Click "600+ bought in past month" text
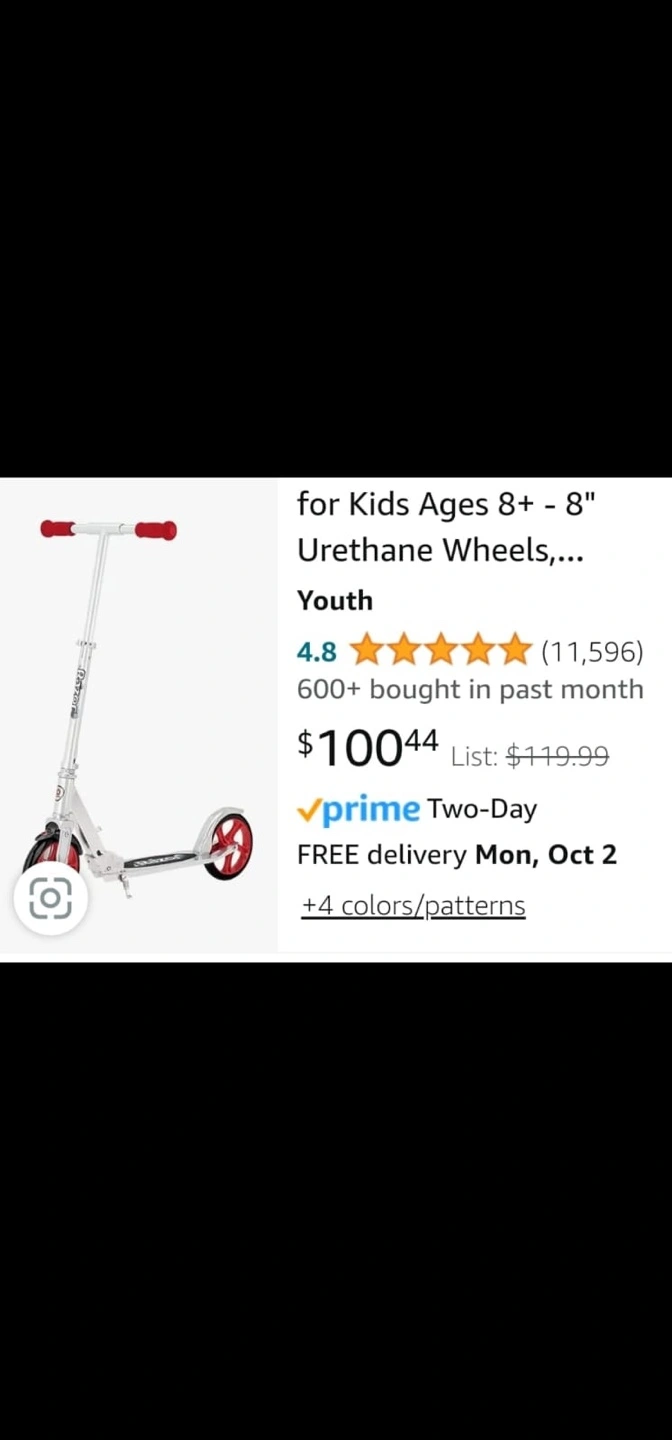Screen dimensions: 672x1440 (470, 689)
